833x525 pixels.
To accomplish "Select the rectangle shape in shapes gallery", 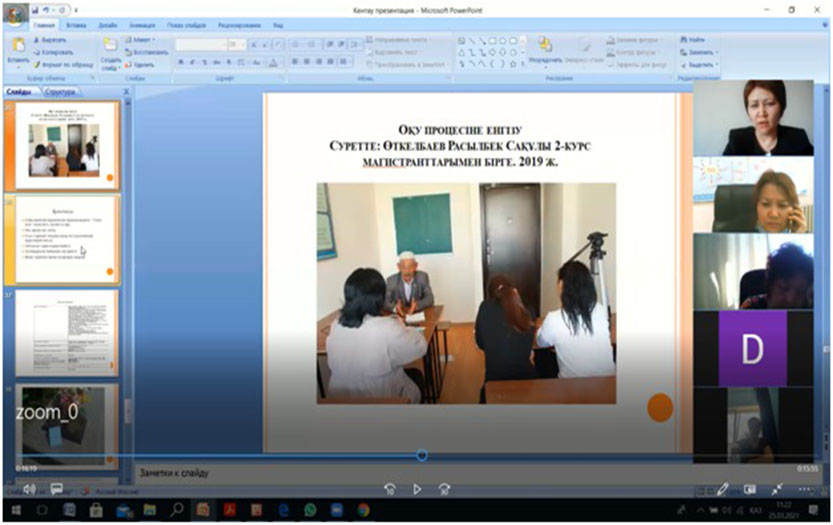I will click(x=492, y=41).
